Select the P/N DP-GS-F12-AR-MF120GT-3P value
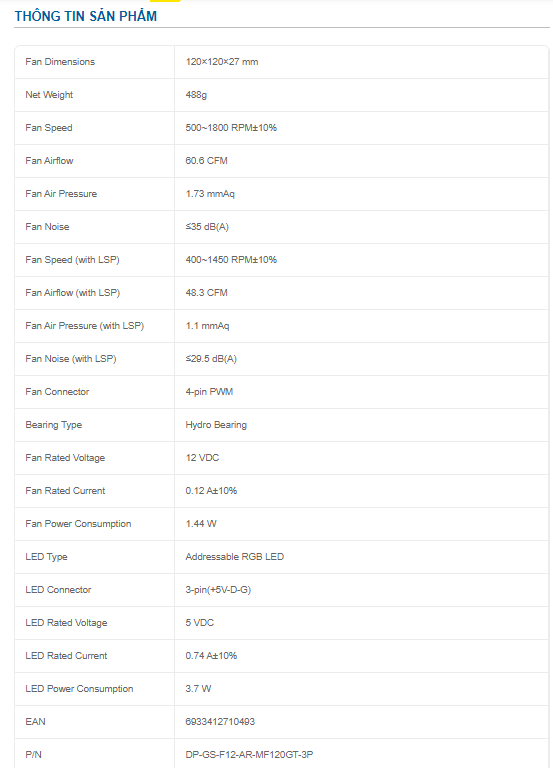The height and width of the screenshot is (768, 553). coord(249,755)
